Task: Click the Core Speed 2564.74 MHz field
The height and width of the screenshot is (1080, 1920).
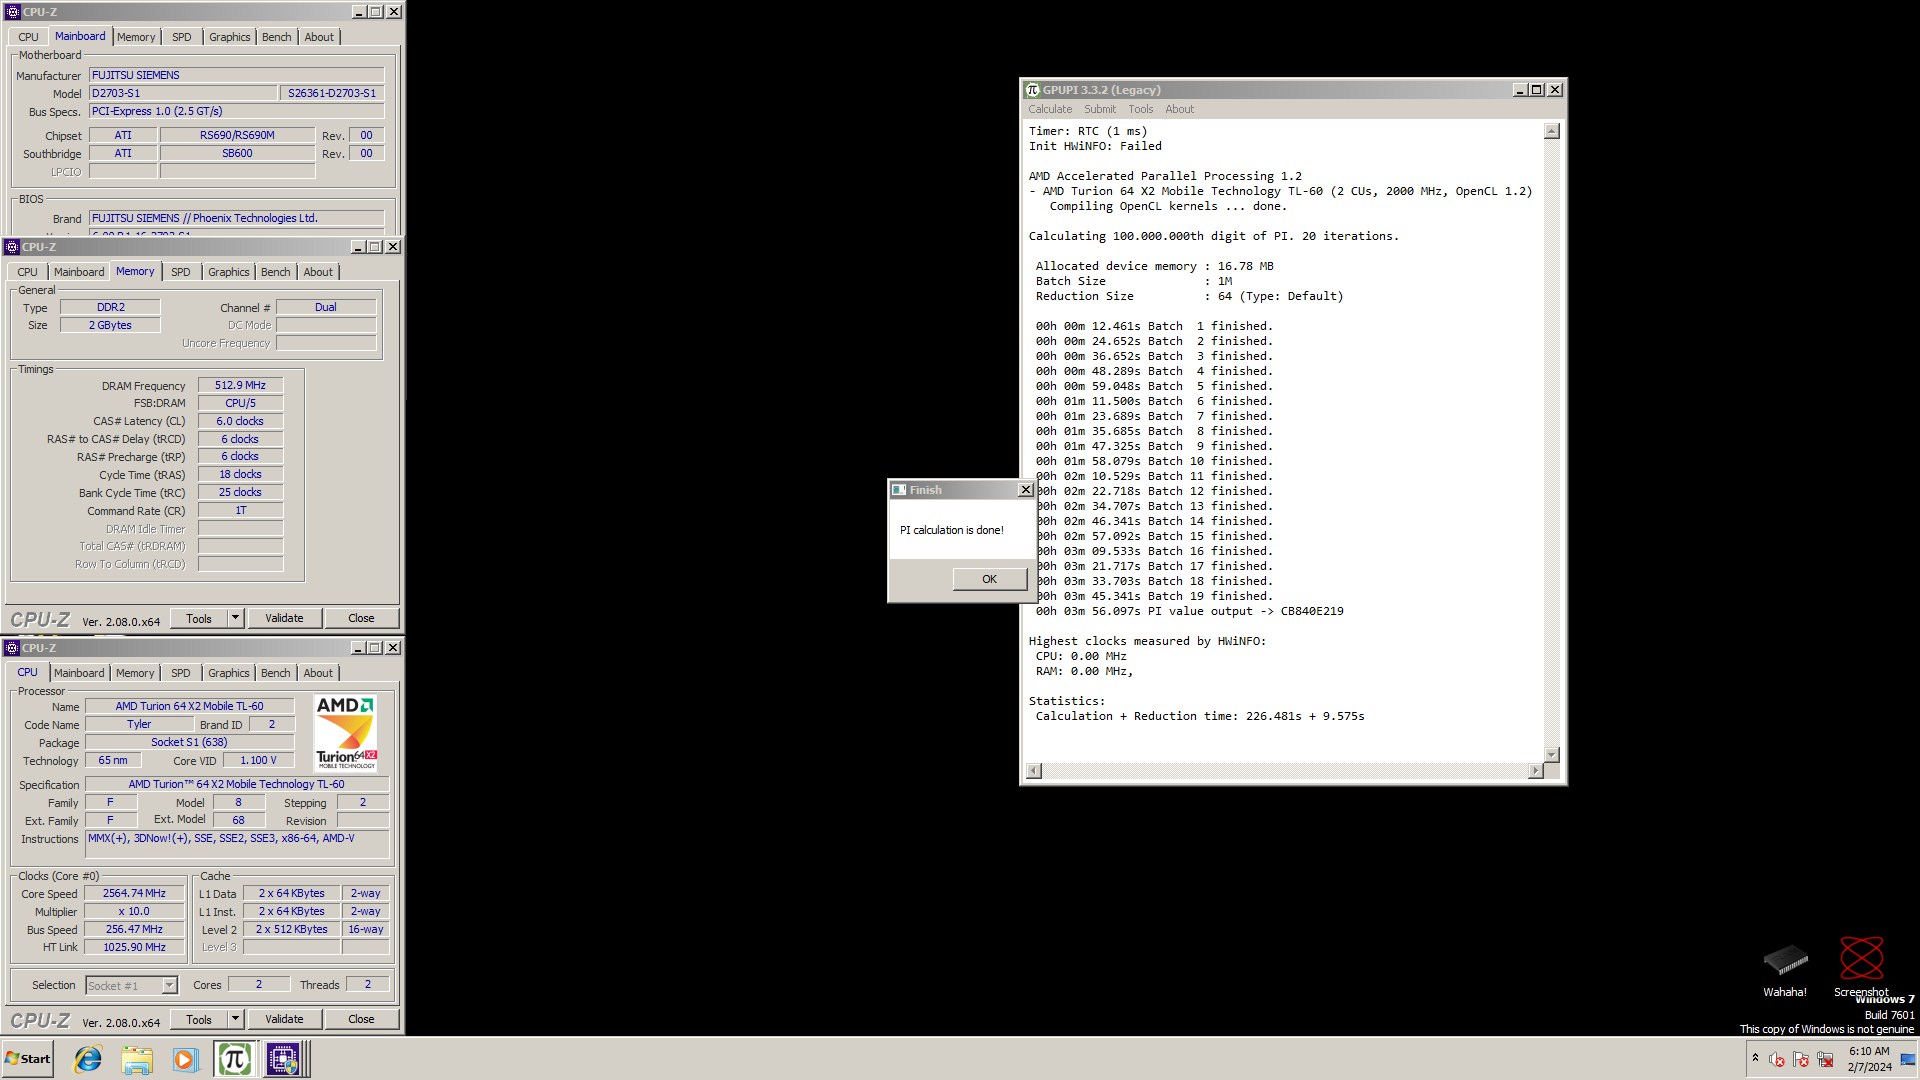Action: (134, 894)
